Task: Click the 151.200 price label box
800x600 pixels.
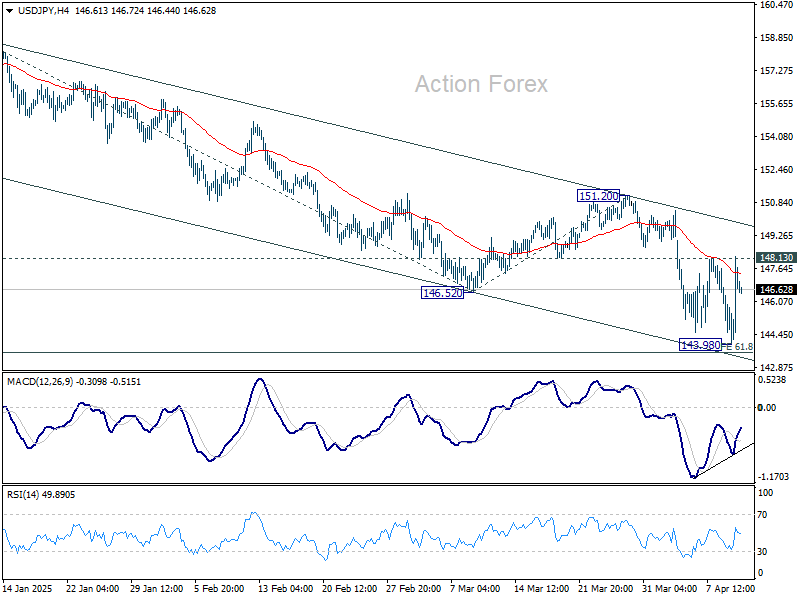Action: click(x=598, y=196)
